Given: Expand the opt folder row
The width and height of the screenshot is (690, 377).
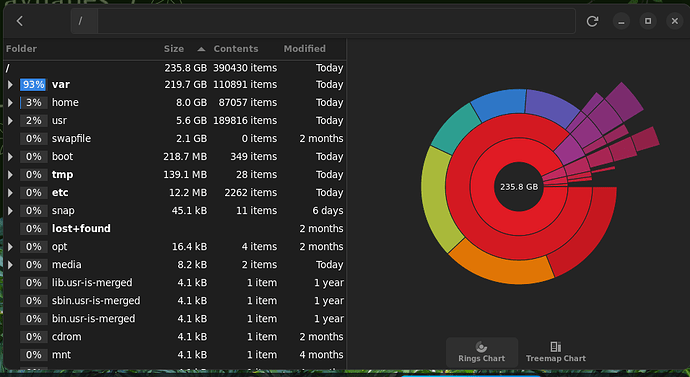Looking at the screenshot, I should tap(10, 247).
